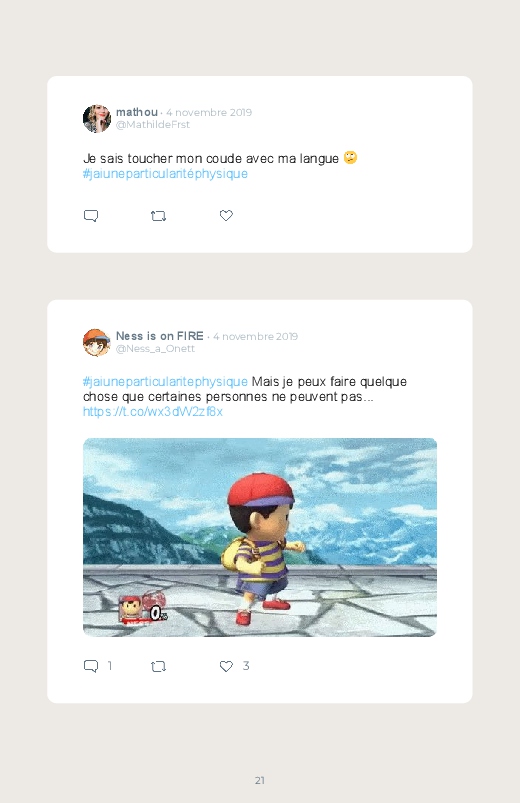Click the retweet icon on mathou's tweet
The height and width of the screenshot is (803, 520).
158,216
